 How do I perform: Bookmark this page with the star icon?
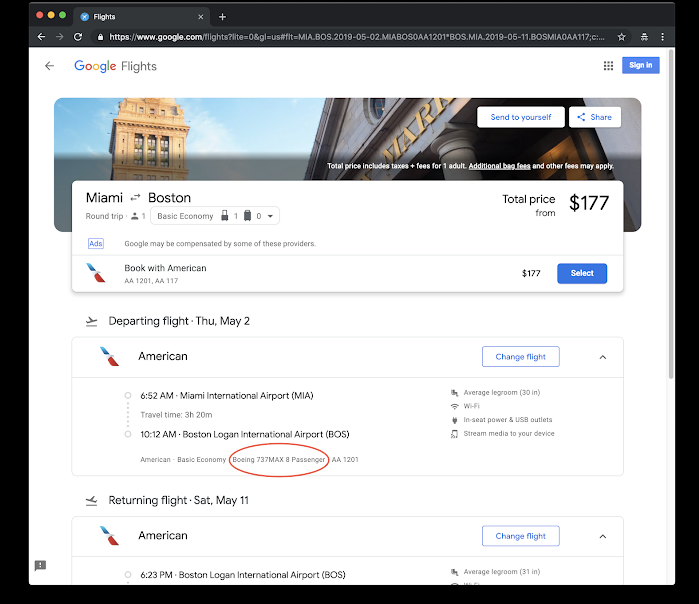[622, 37]
